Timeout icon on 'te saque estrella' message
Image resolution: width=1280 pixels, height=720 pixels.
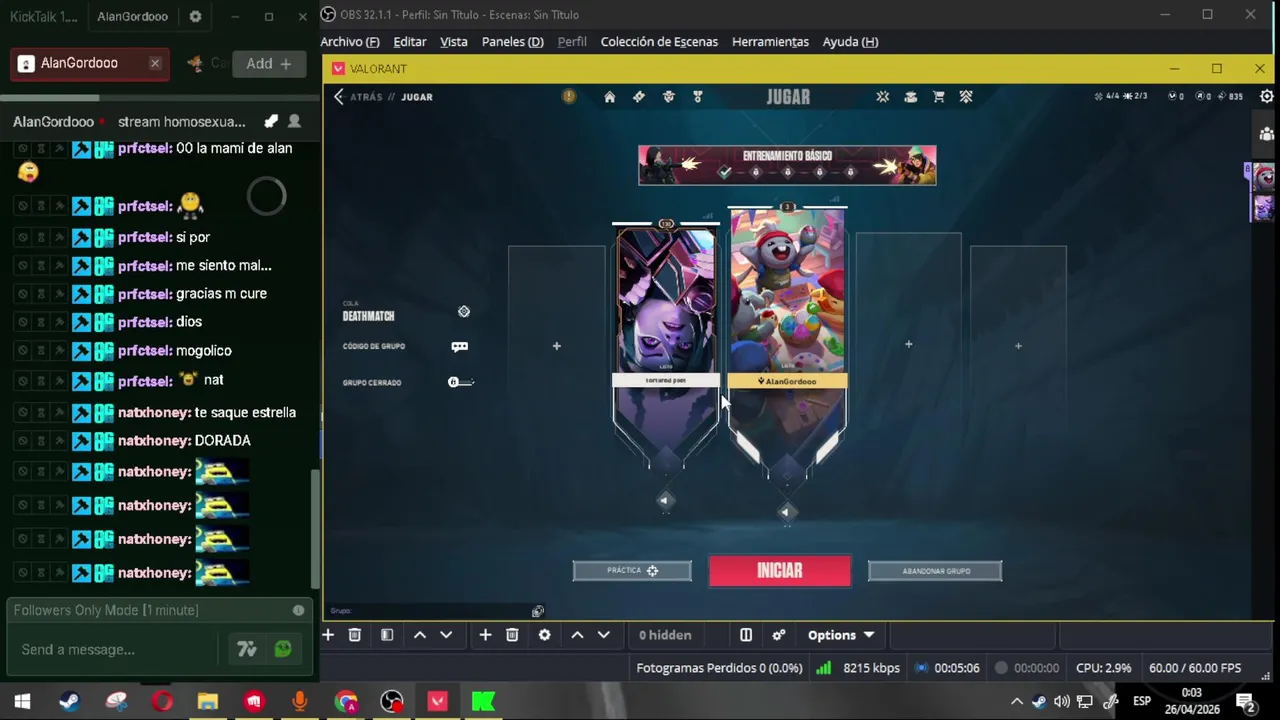(x=41, y=413)
